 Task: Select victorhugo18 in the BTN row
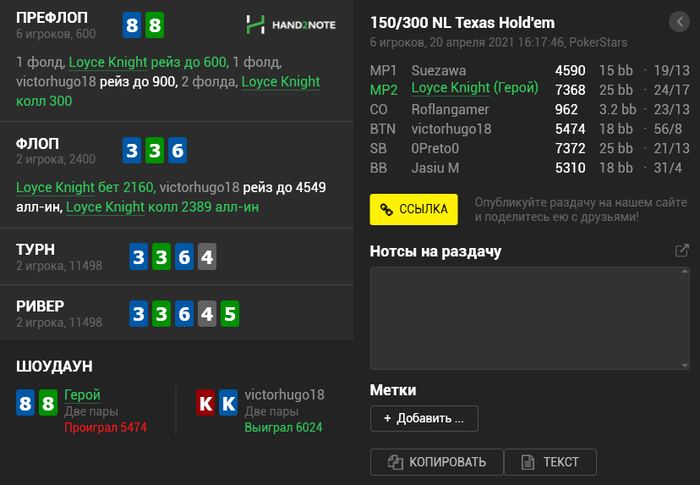(451, 129)
